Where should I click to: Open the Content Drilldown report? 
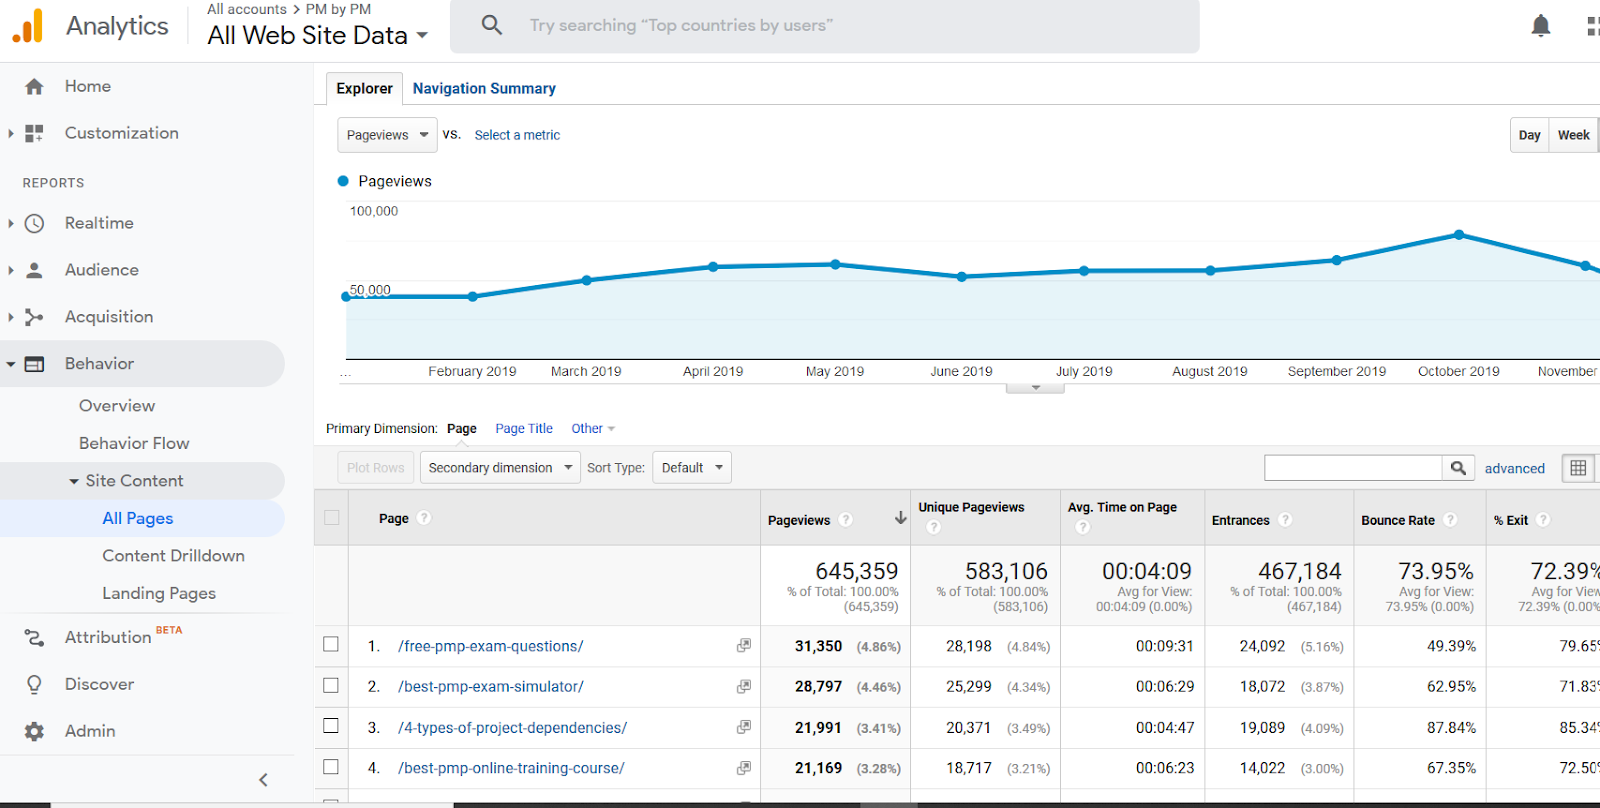(173, 556)
